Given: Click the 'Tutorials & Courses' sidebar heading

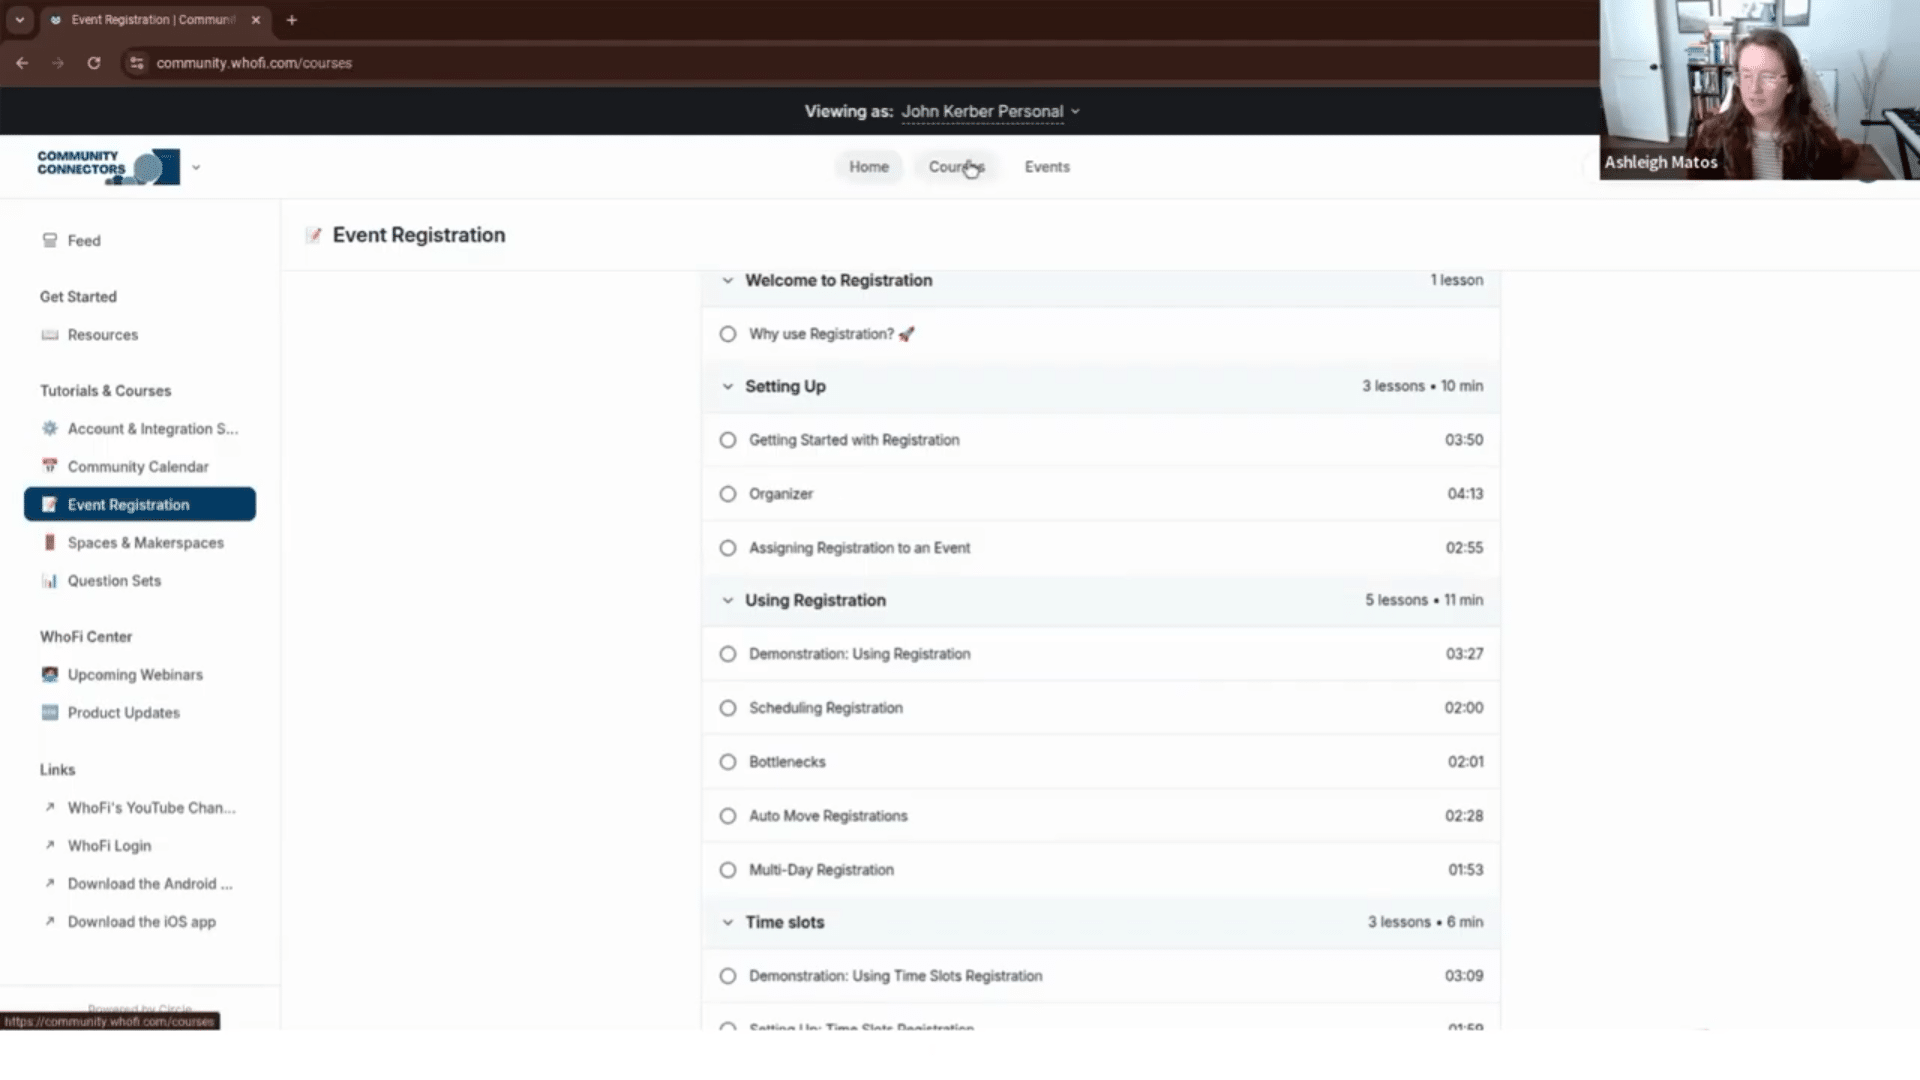Looking at the screenshot, I should click(105, 391).
